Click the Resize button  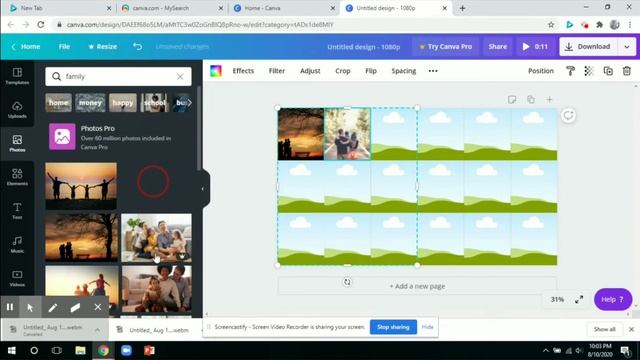tap(103, 47)
